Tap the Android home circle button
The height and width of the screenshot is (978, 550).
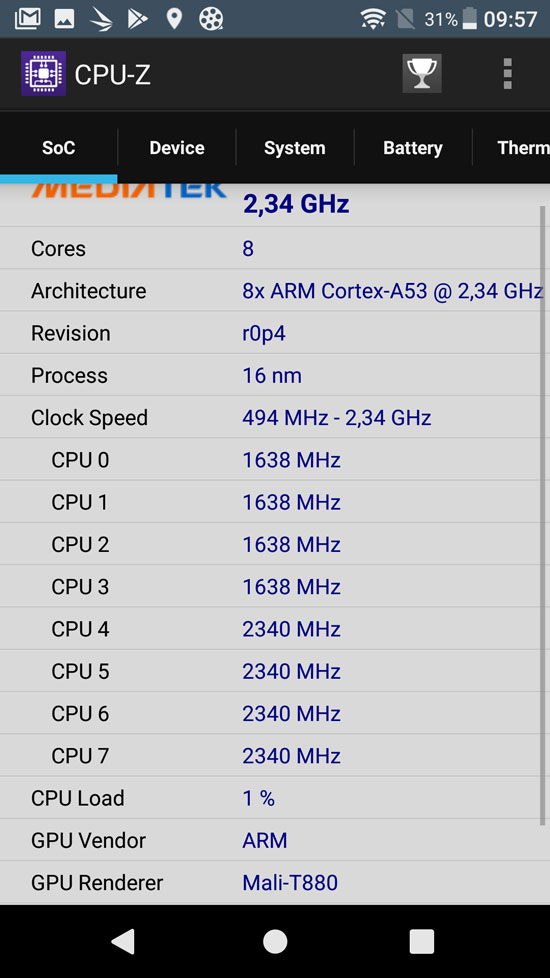click(275, 941)
